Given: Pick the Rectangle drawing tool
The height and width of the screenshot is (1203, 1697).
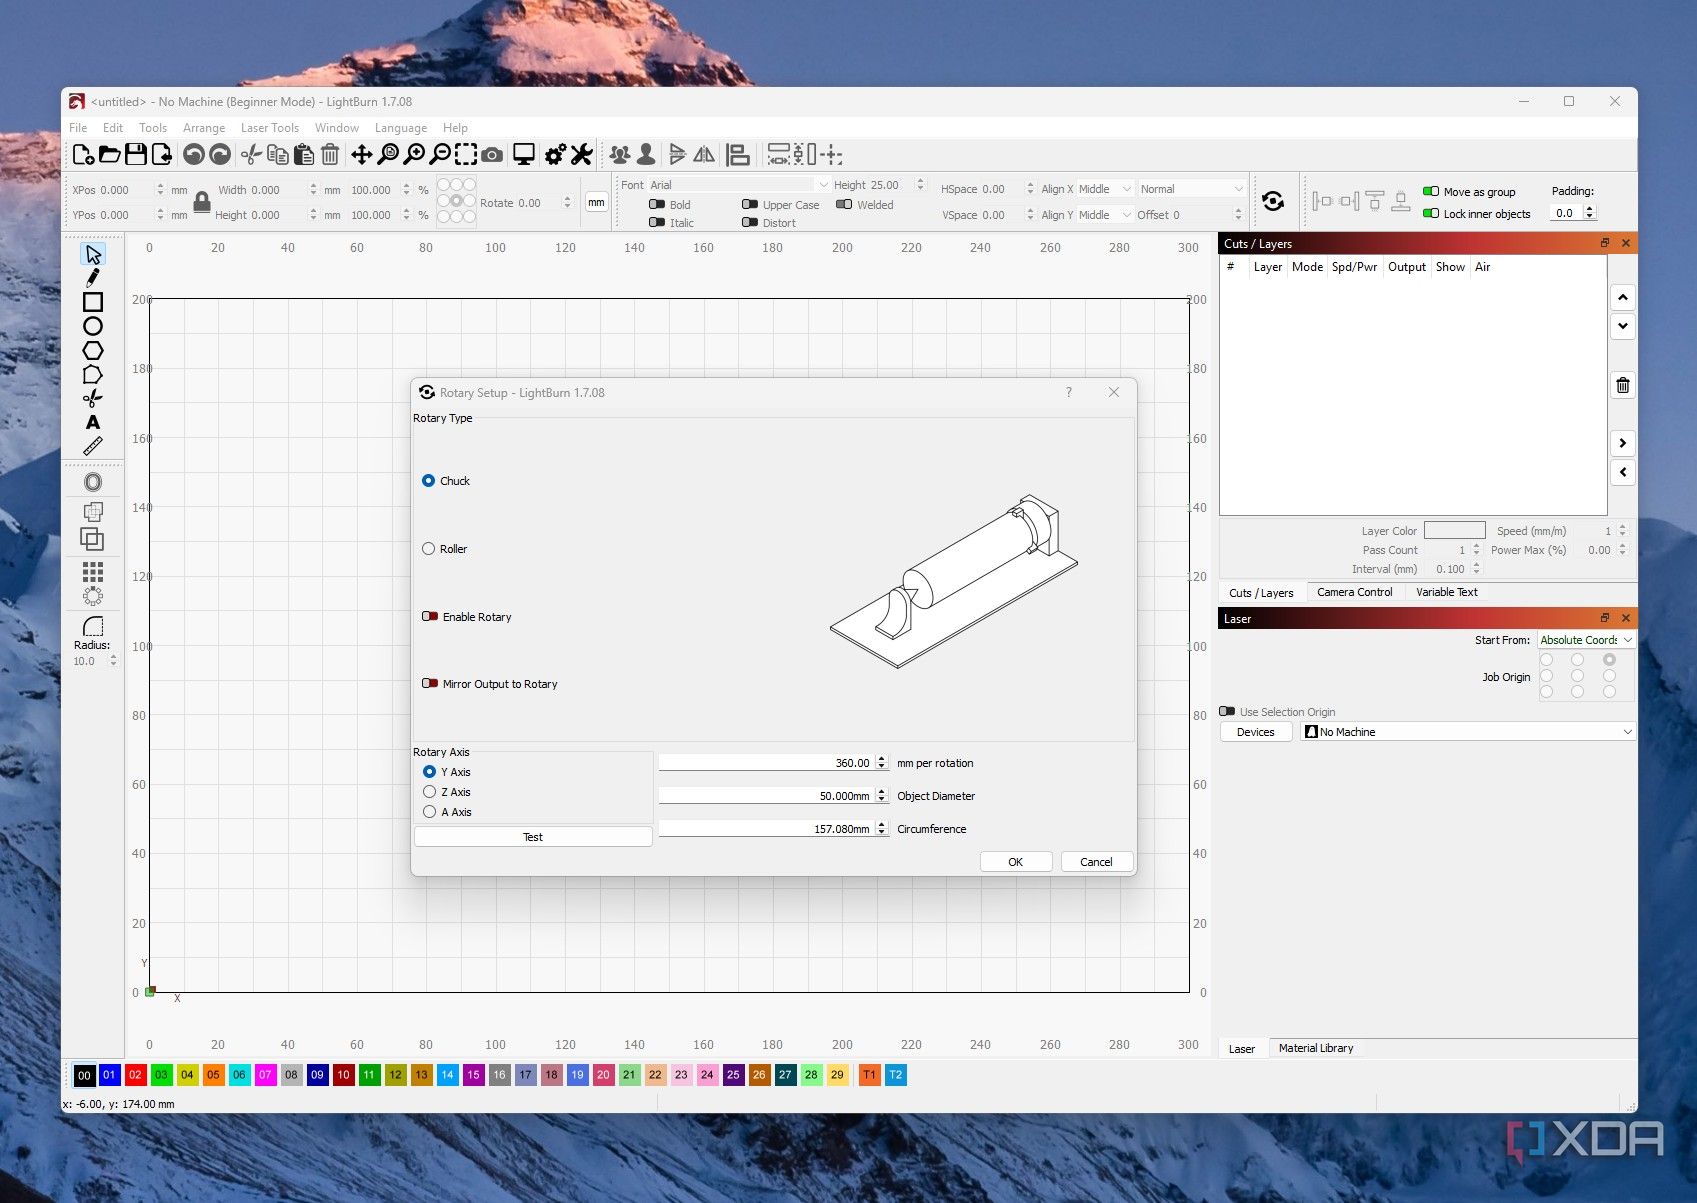Looking at the screenshot, I should pos(93,302).
